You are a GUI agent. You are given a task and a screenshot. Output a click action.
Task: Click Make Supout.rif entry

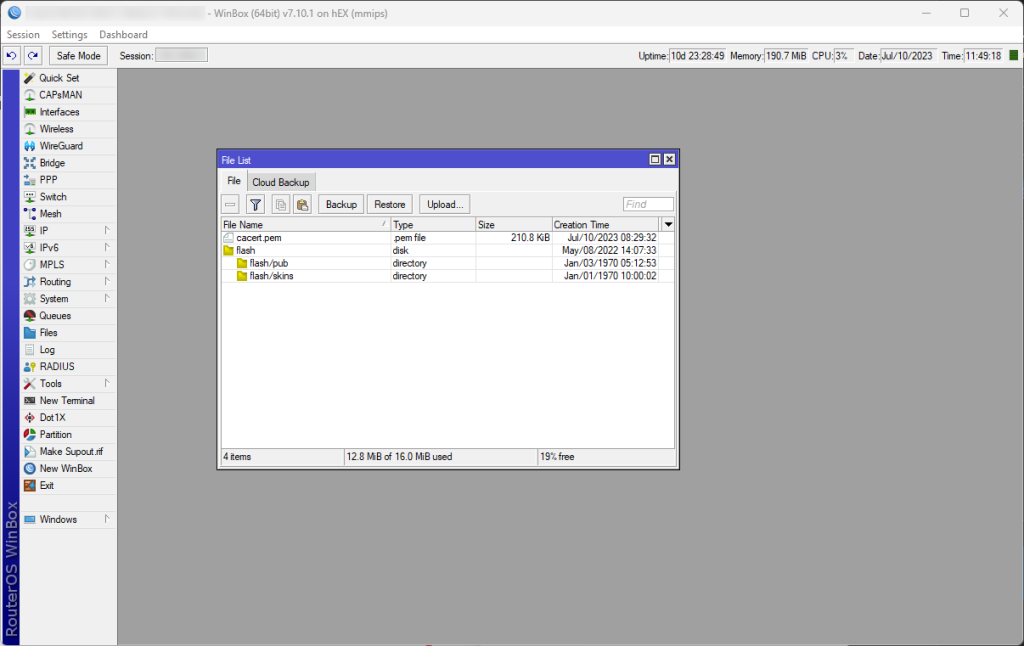(69, 451)
